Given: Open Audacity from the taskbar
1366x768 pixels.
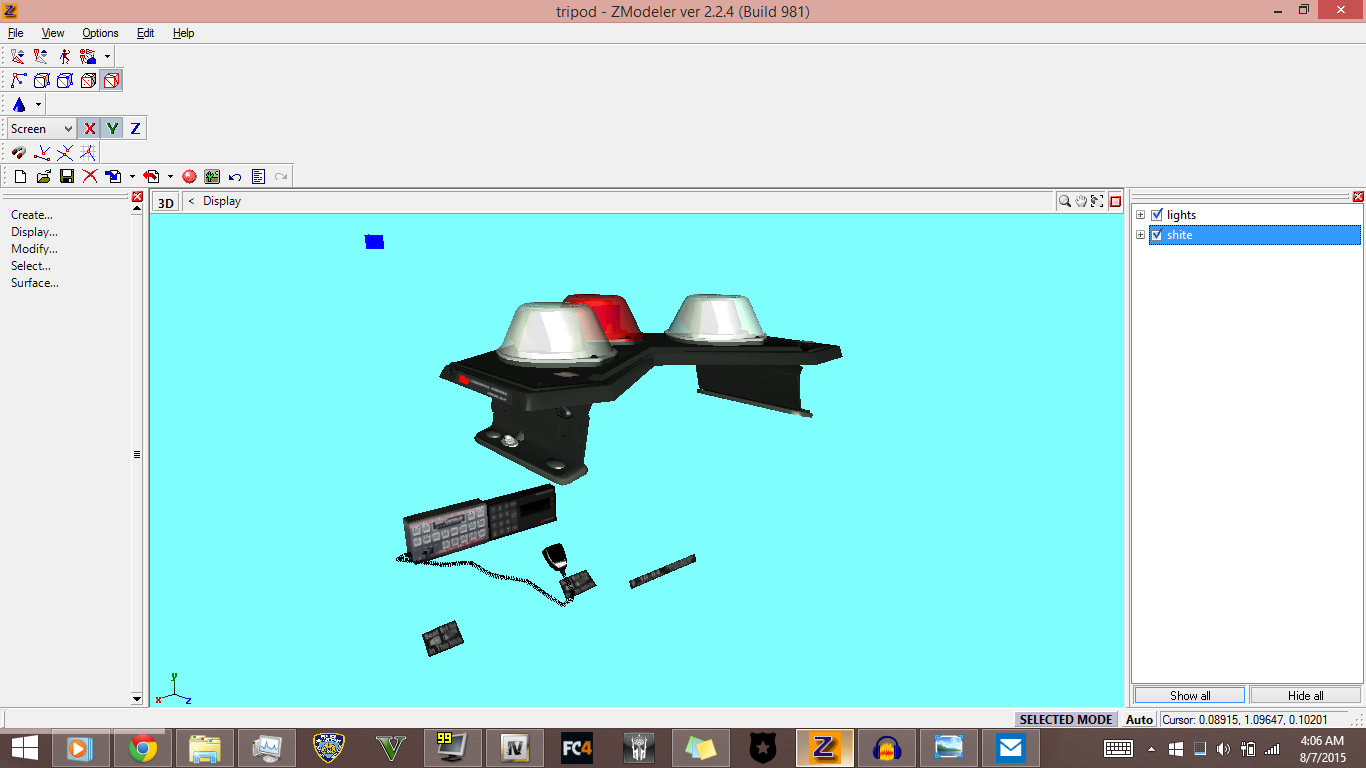Looking at the screenshot, I should (x=887, y=748).
